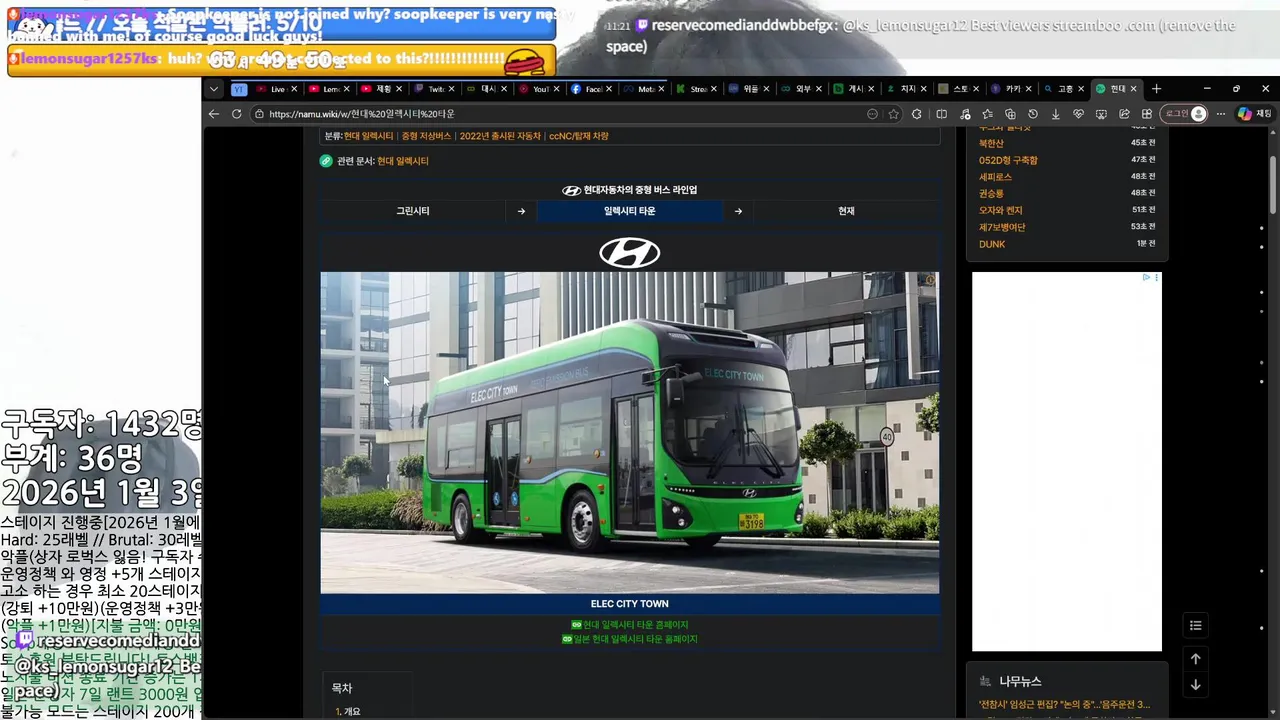Jump to bottom with floating down arrow
The image size is (1280, 720).
pos(1195,685)
